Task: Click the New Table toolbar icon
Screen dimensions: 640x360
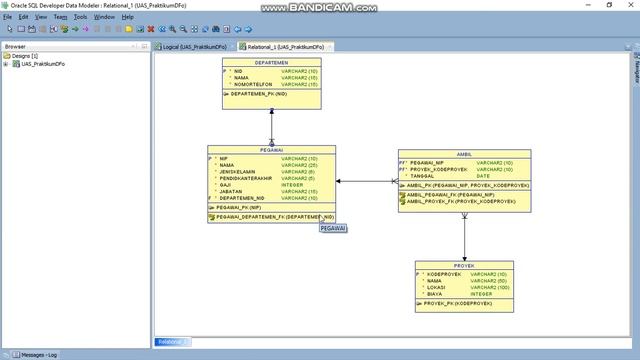Action: (x=21, y=29)
